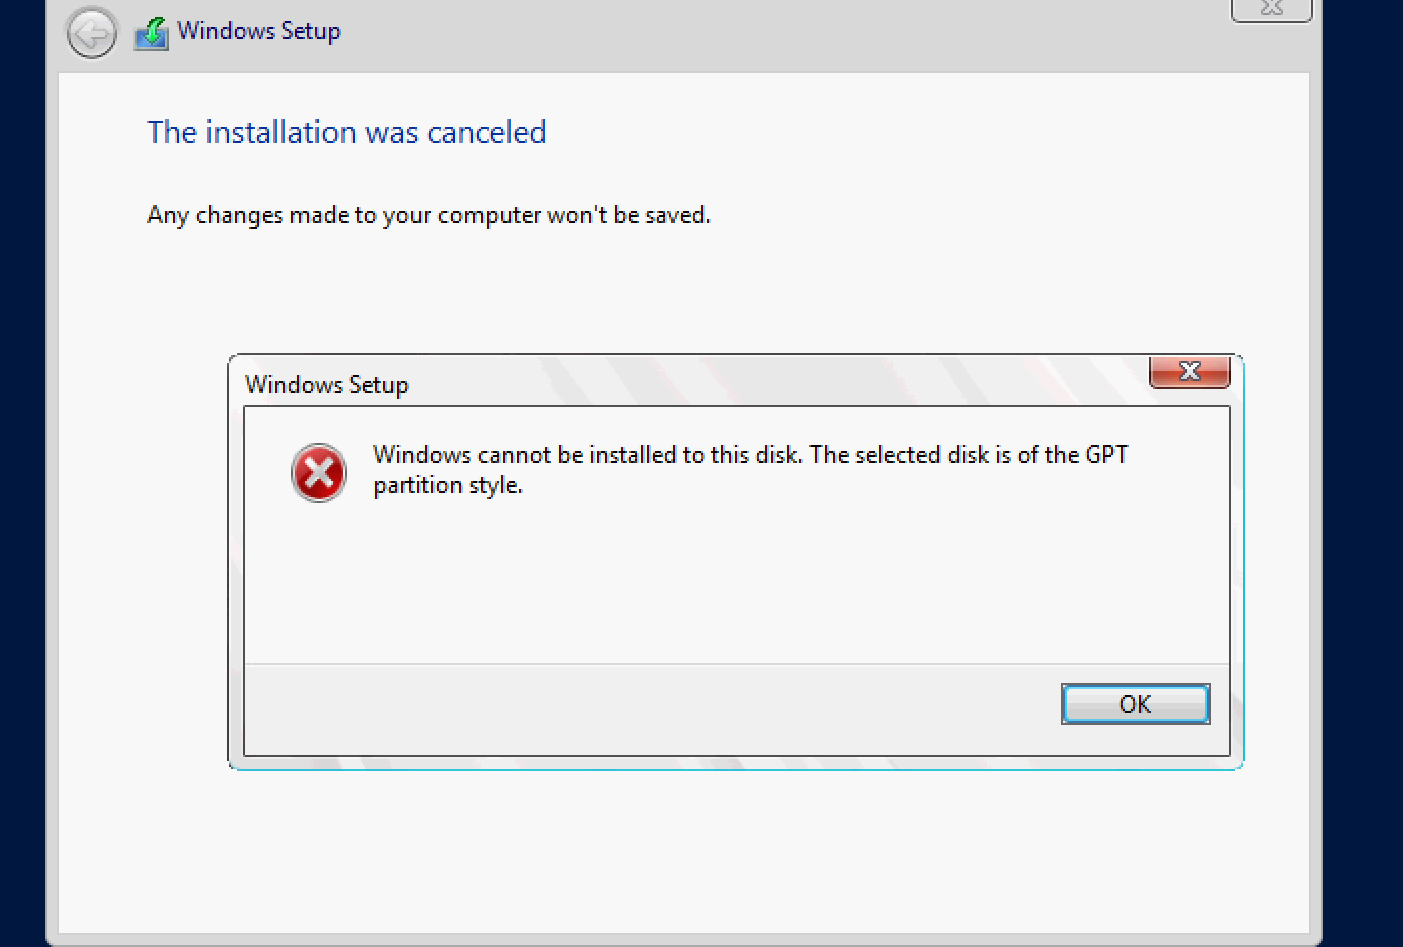The height and width of the screenshot is (947, 1403).
Task: Click the "The installation was canceled" heading
Action: pyautogui.click(x=346, y=132)
